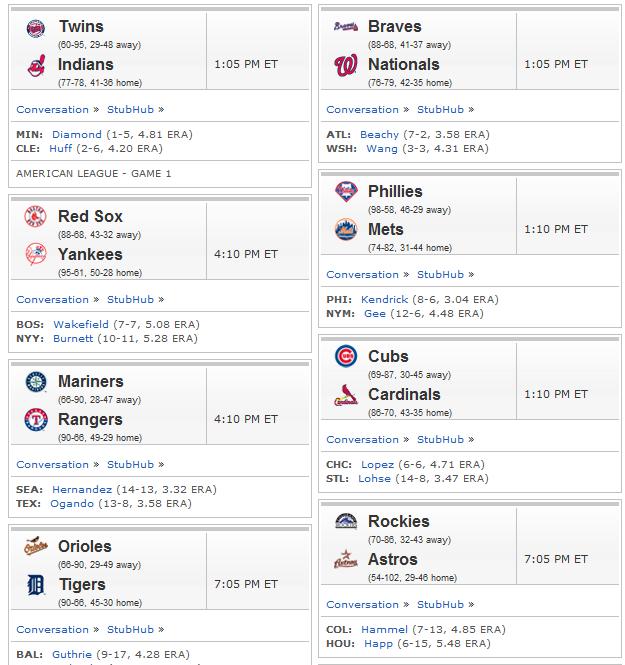
Task: Open the Chicago Cubs logo
Action: (x=346, y=356)
